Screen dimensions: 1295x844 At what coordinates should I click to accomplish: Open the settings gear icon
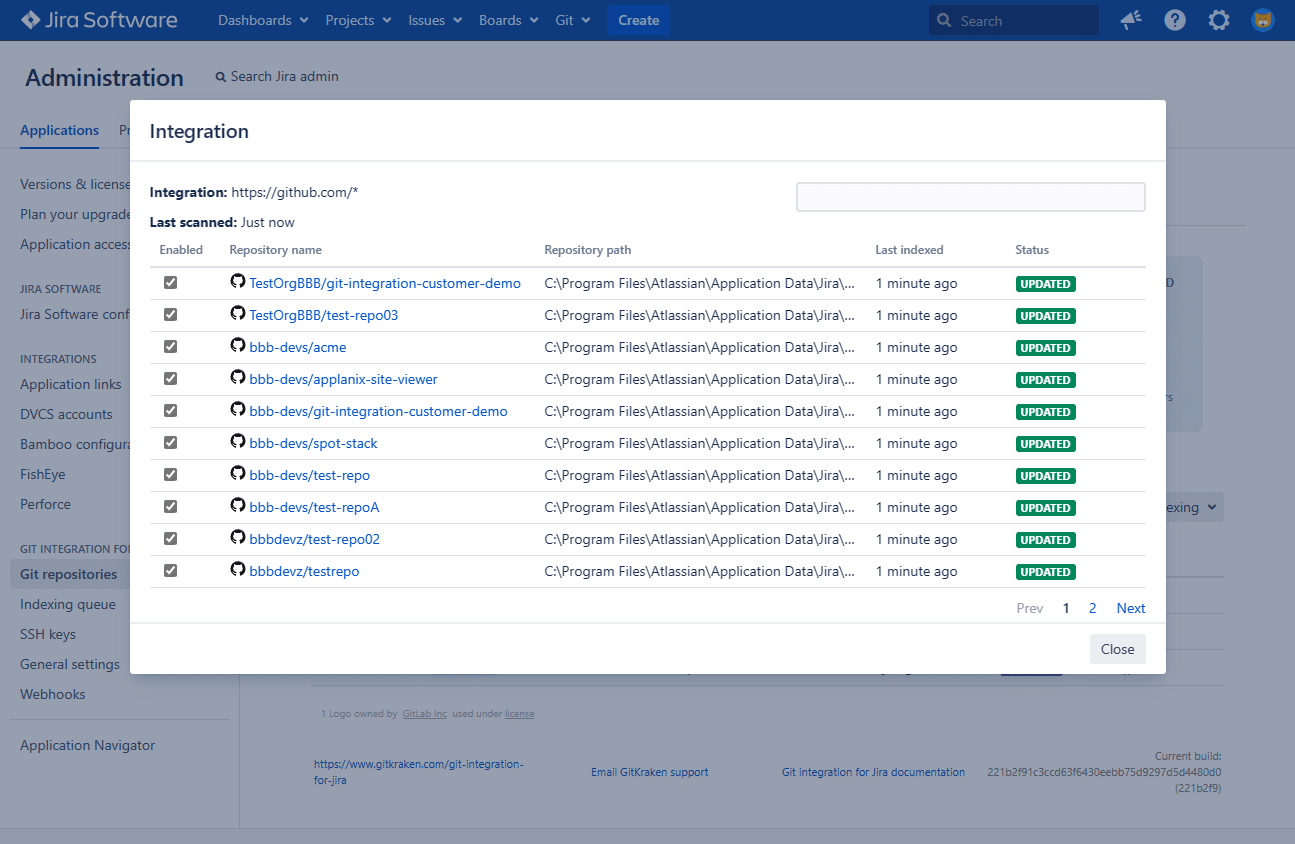[x=1218, y=20]
